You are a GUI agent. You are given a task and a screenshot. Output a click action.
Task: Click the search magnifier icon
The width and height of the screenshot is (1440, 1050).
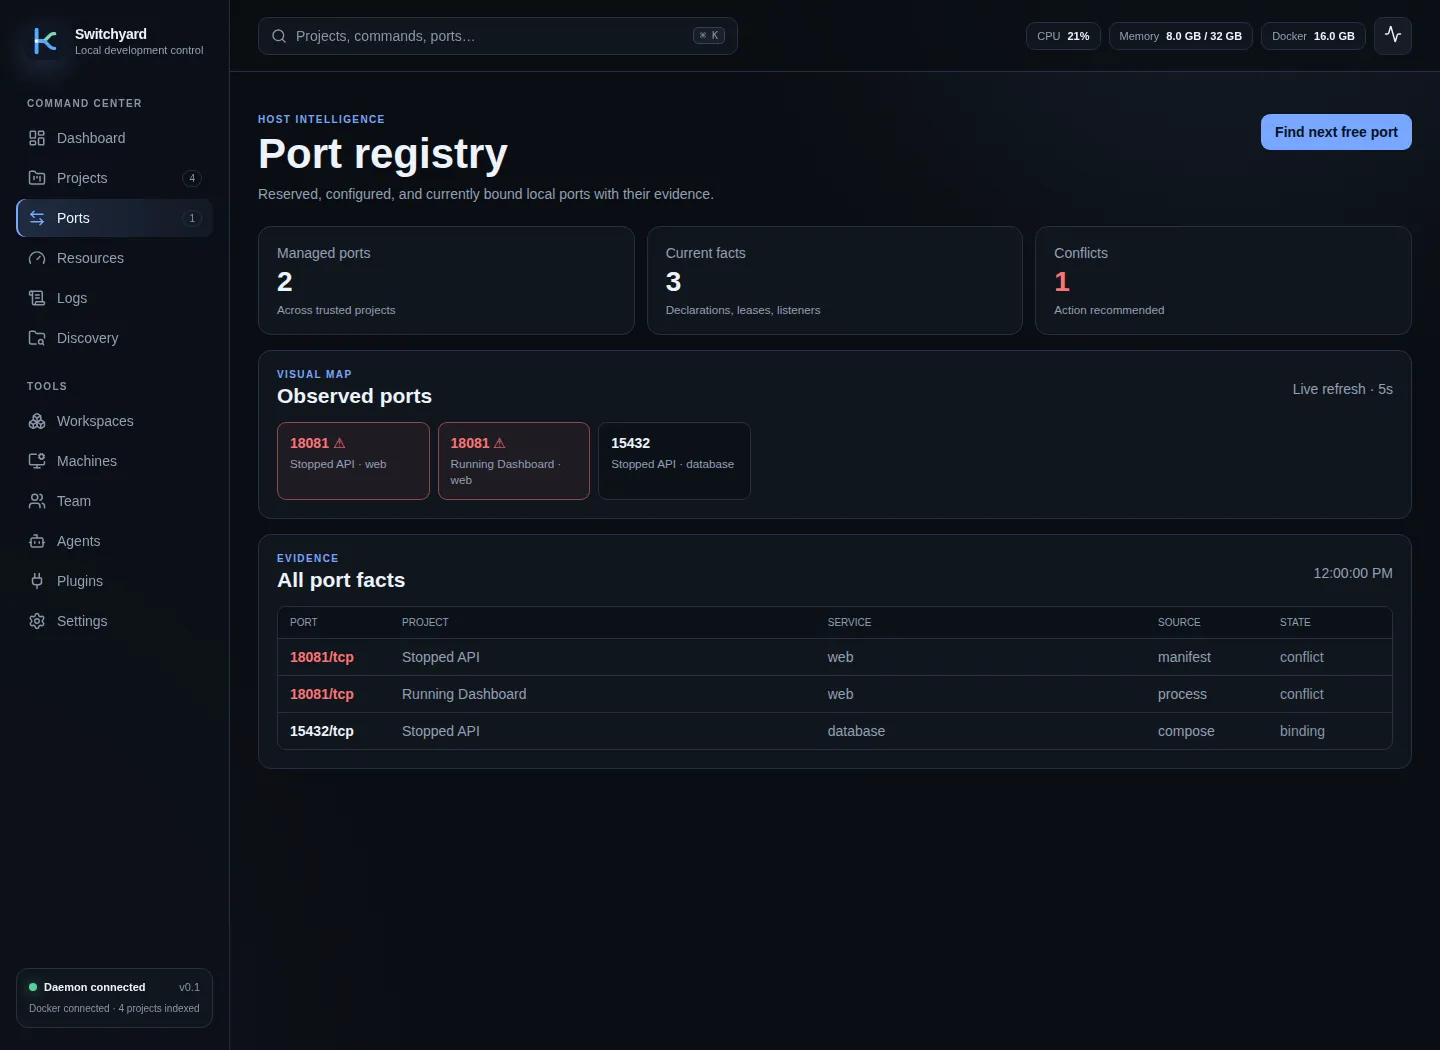point(279,36)
